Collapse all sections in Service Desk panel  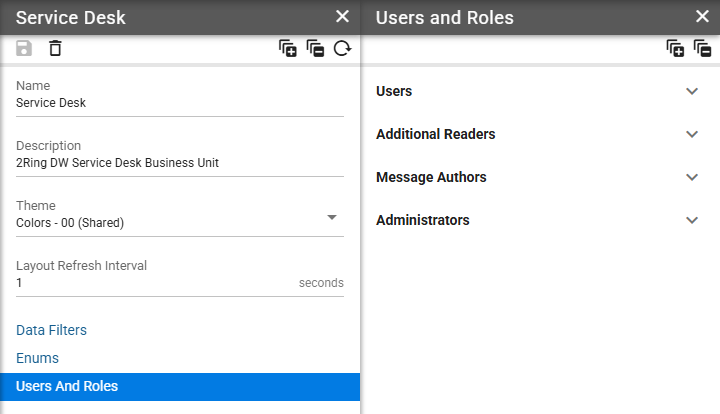[315, 48]
